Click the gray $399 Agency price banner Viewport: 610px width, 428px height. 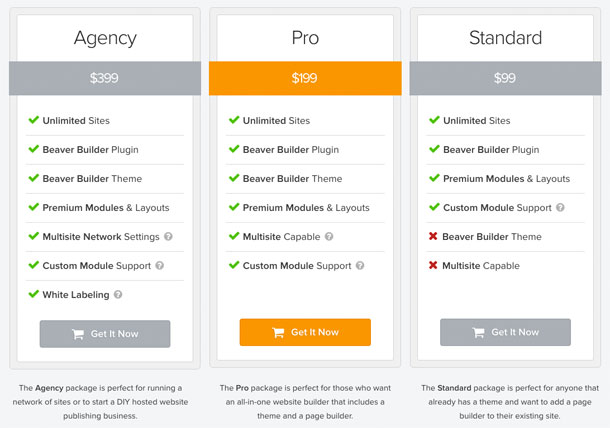(105, 78)
